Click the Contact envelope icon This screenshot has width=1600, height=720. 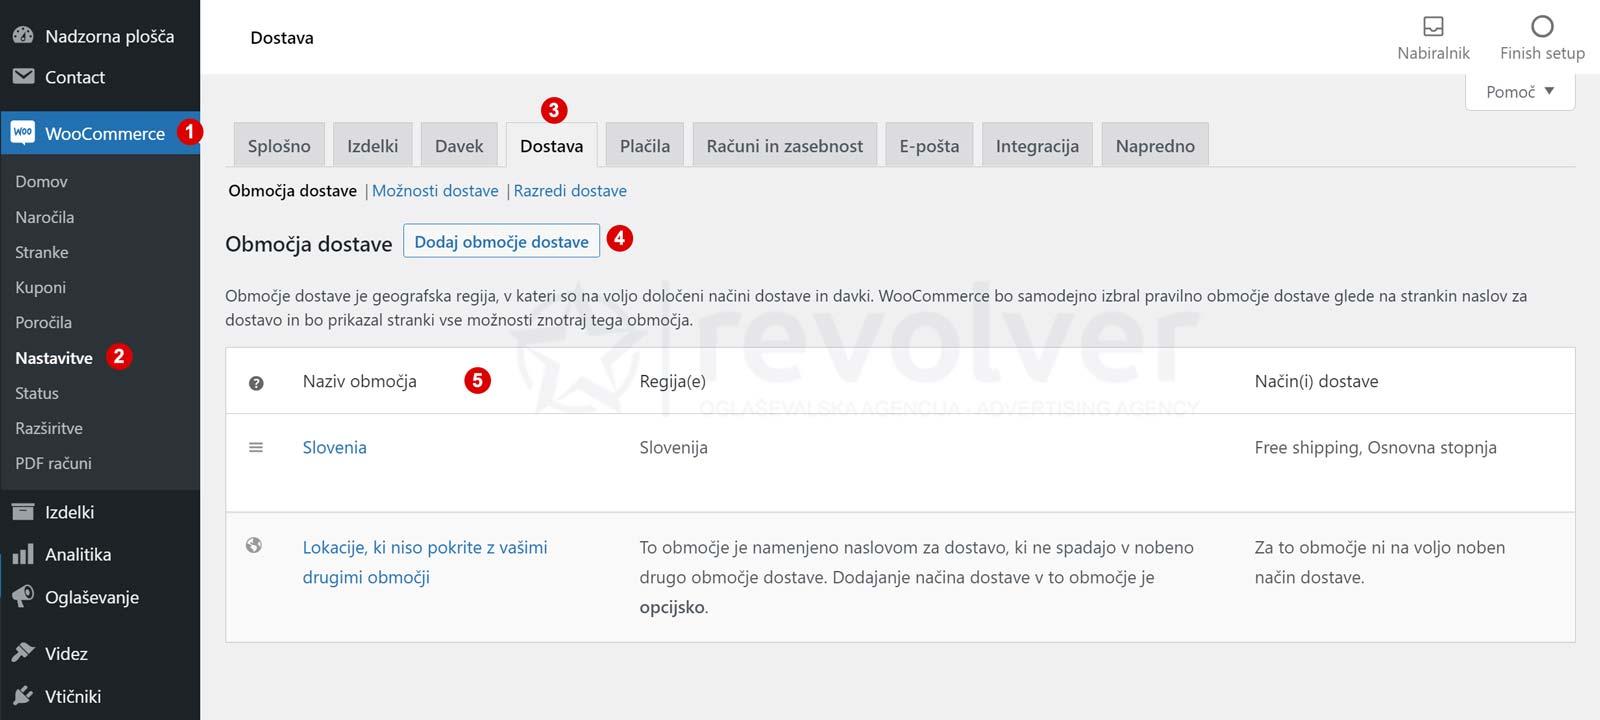click(x=23, y=76)
